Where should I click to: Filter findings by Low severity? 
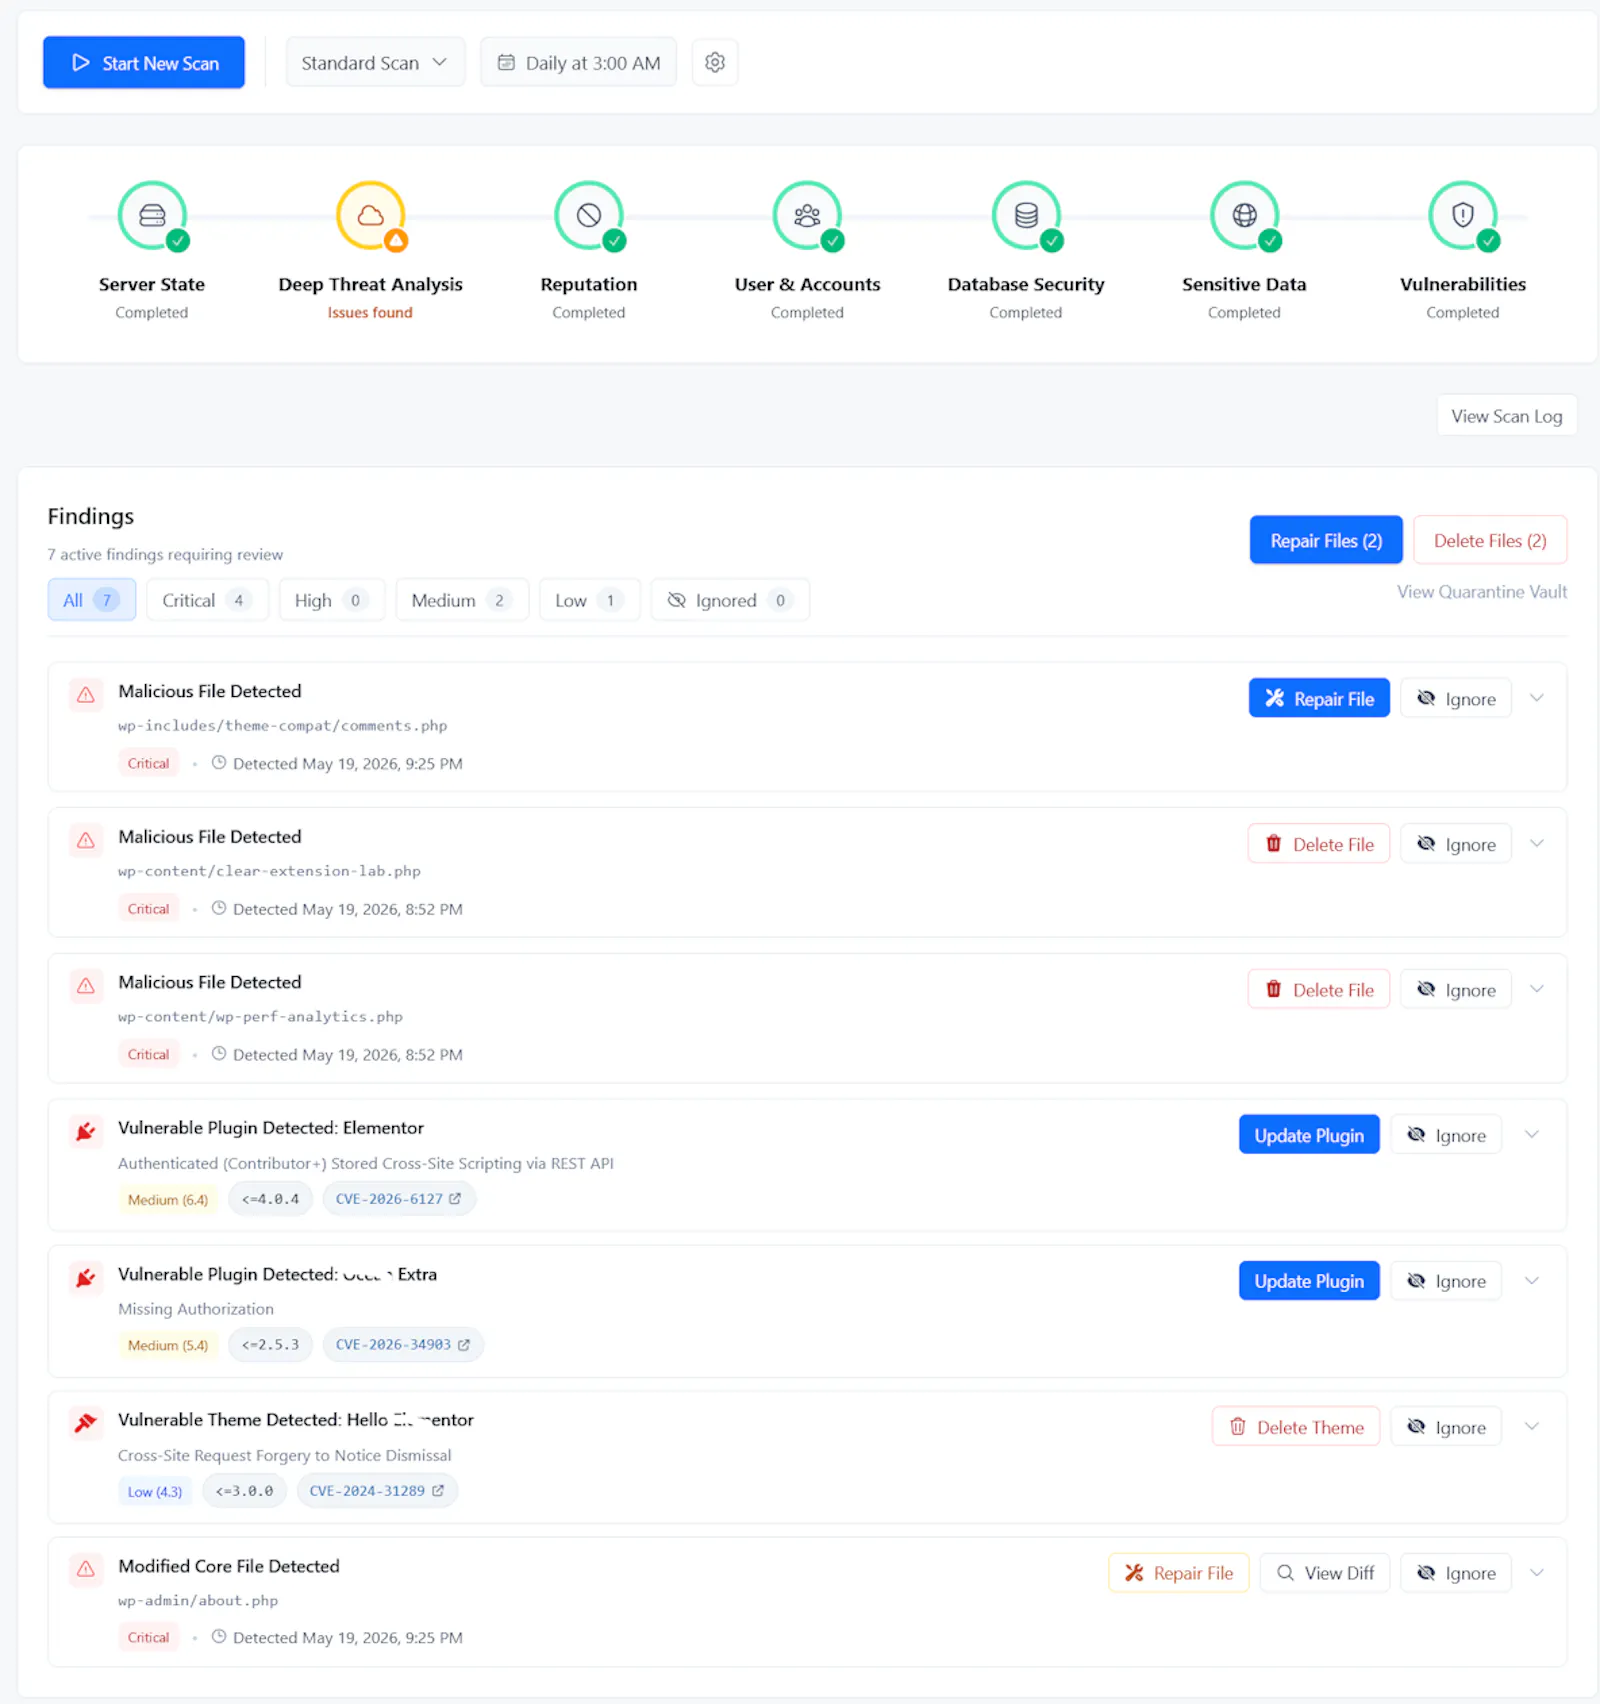tap(590, 600)
